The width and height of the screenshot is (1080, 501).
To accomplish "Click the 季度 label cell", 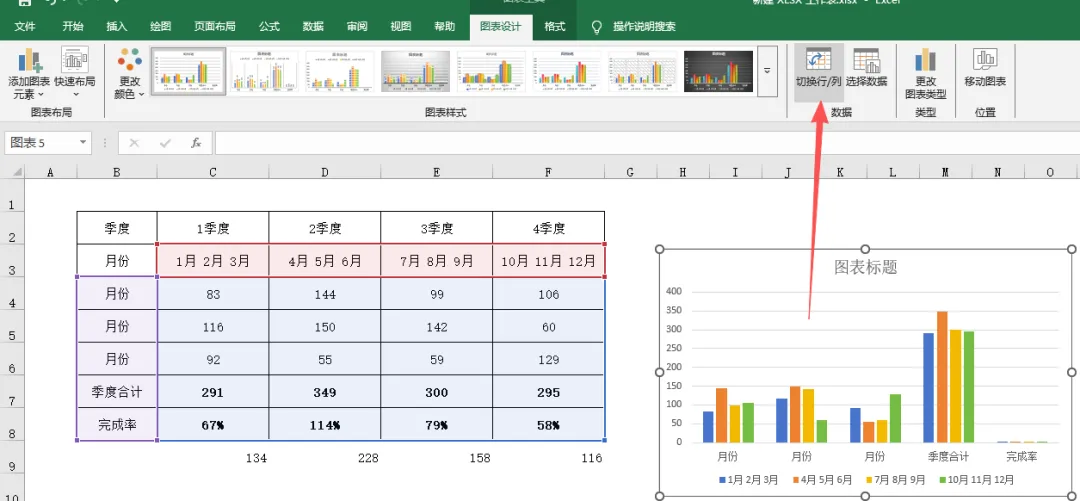I will 116,228.
